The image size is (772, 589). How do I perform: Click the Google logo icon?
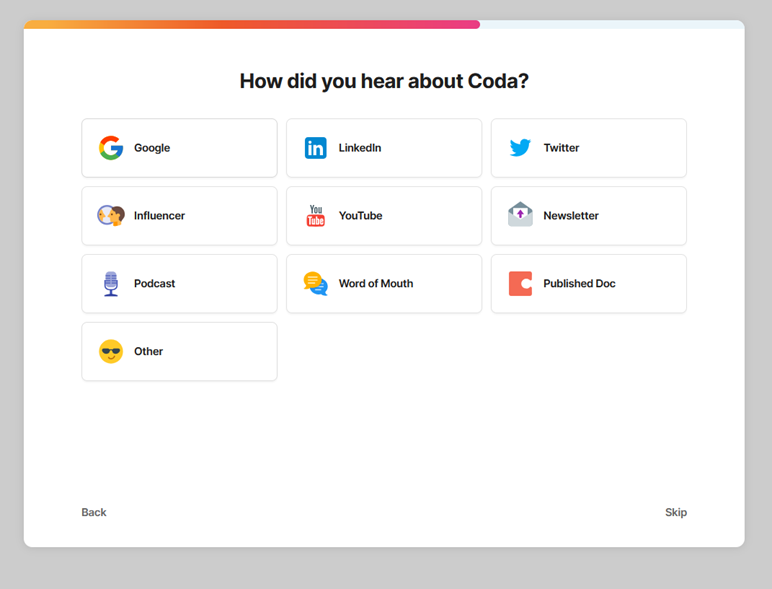coord(111,148)
